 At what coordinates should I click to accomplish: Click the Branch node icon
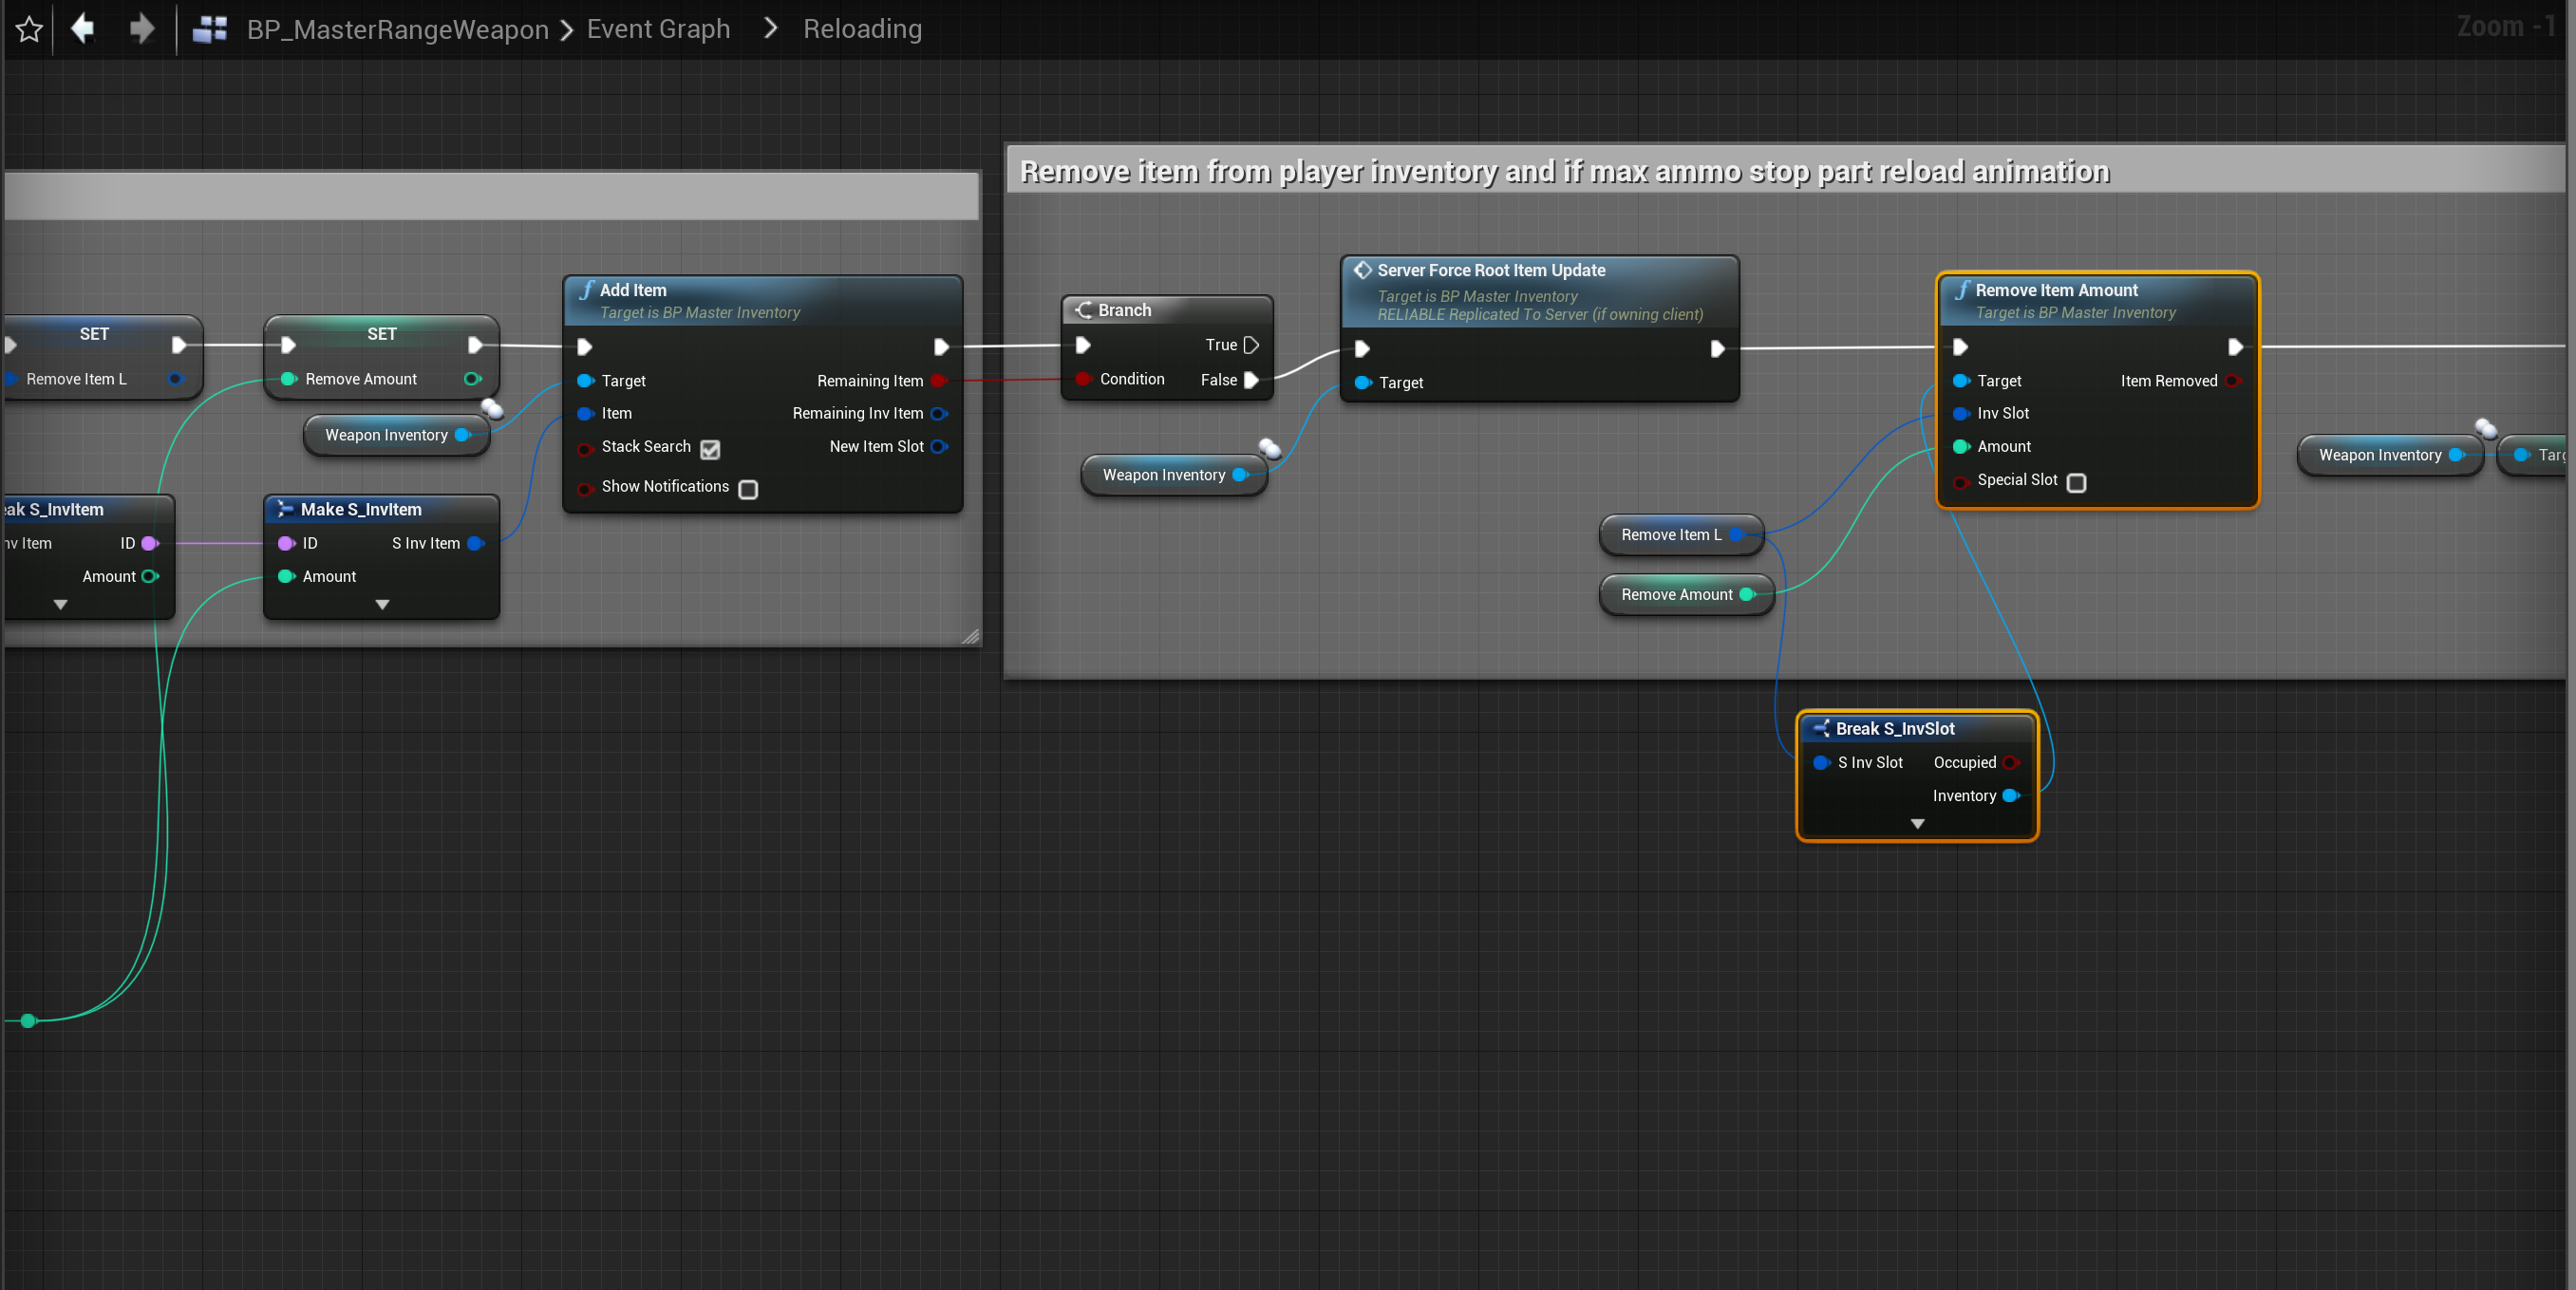point(1083,310)
